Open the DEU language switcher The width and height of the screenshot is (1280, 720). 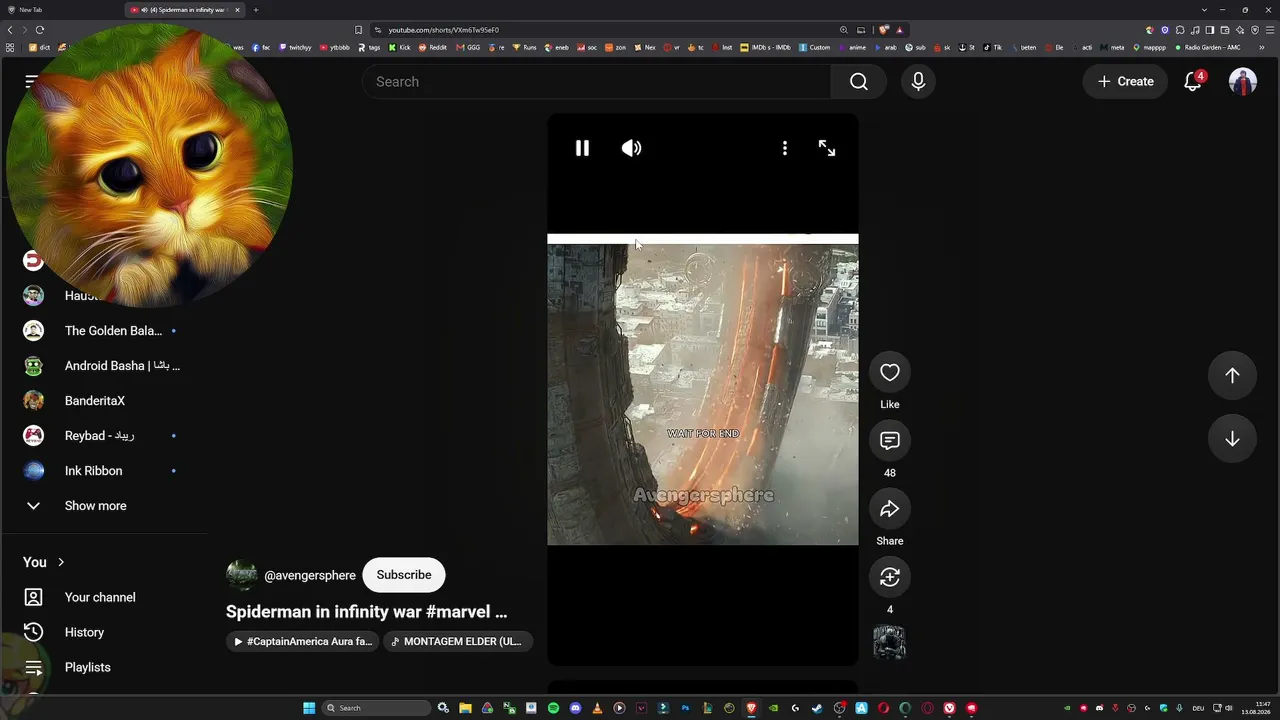(1198, 708)
